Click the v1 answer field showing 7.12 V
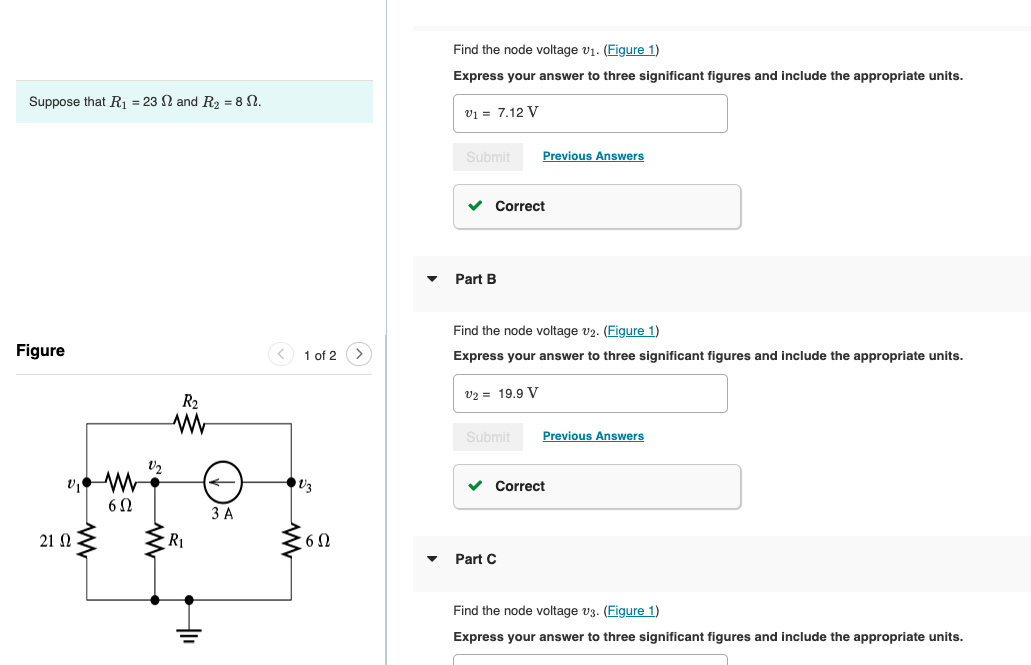This screenshot has height=665, width=1031. tap(590, 113)
